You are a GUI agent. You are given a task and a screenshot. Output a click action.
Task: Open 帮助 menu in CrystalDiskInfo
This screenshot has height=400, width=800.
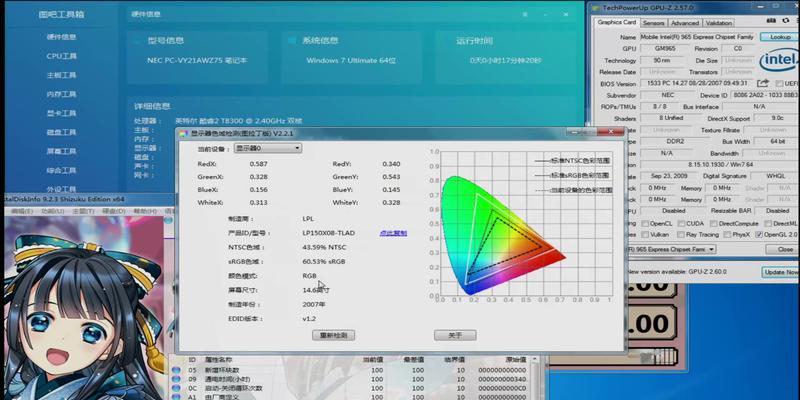144,211
